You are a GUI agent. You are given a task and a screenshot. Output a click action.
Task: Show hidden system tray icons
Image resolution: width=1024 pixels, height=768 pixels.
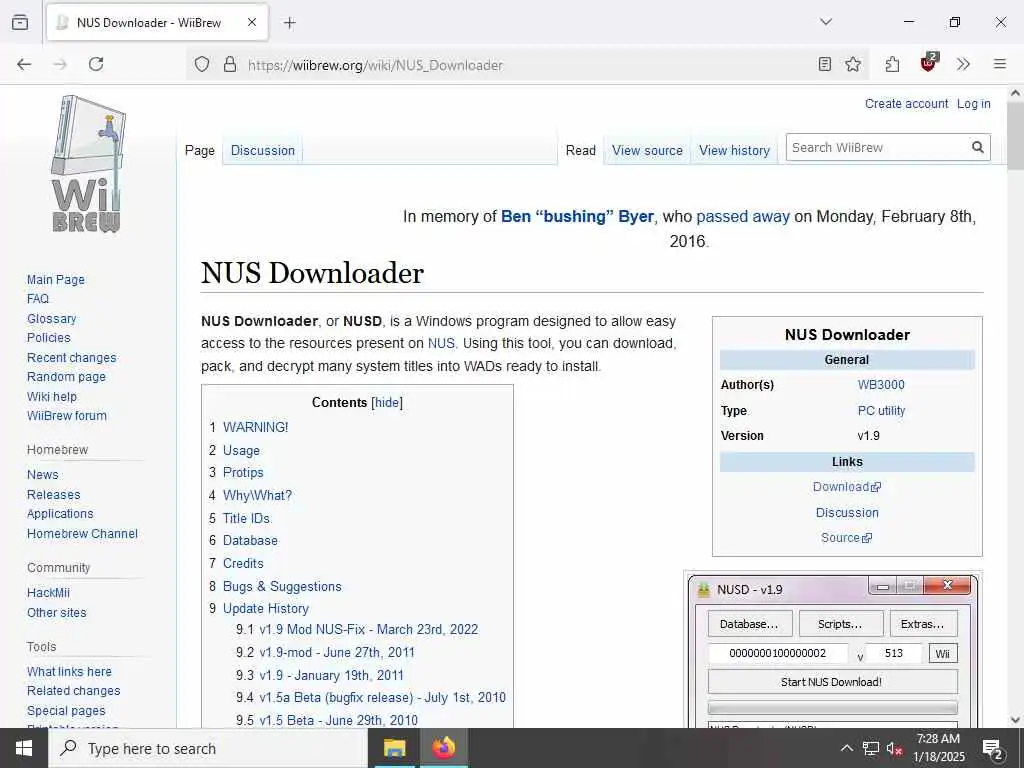click(x=846, y=748)
